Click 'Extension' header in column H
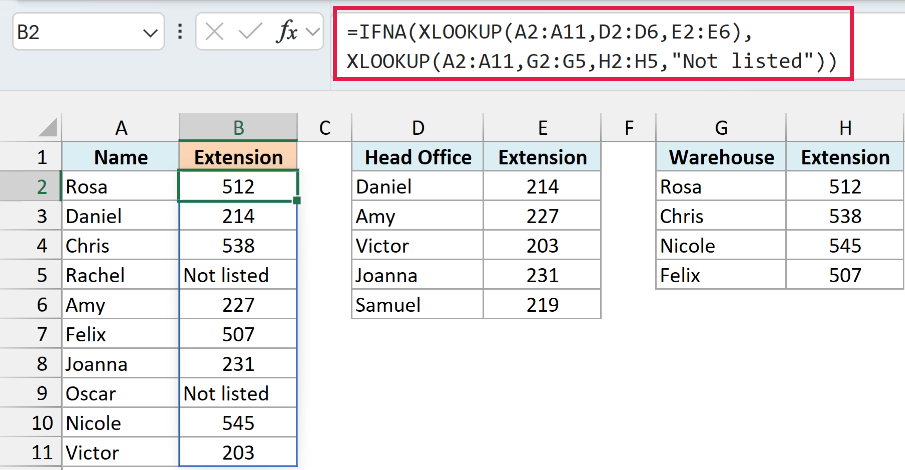The width and height of the screenshot is (905, 470). click(845, 157)
